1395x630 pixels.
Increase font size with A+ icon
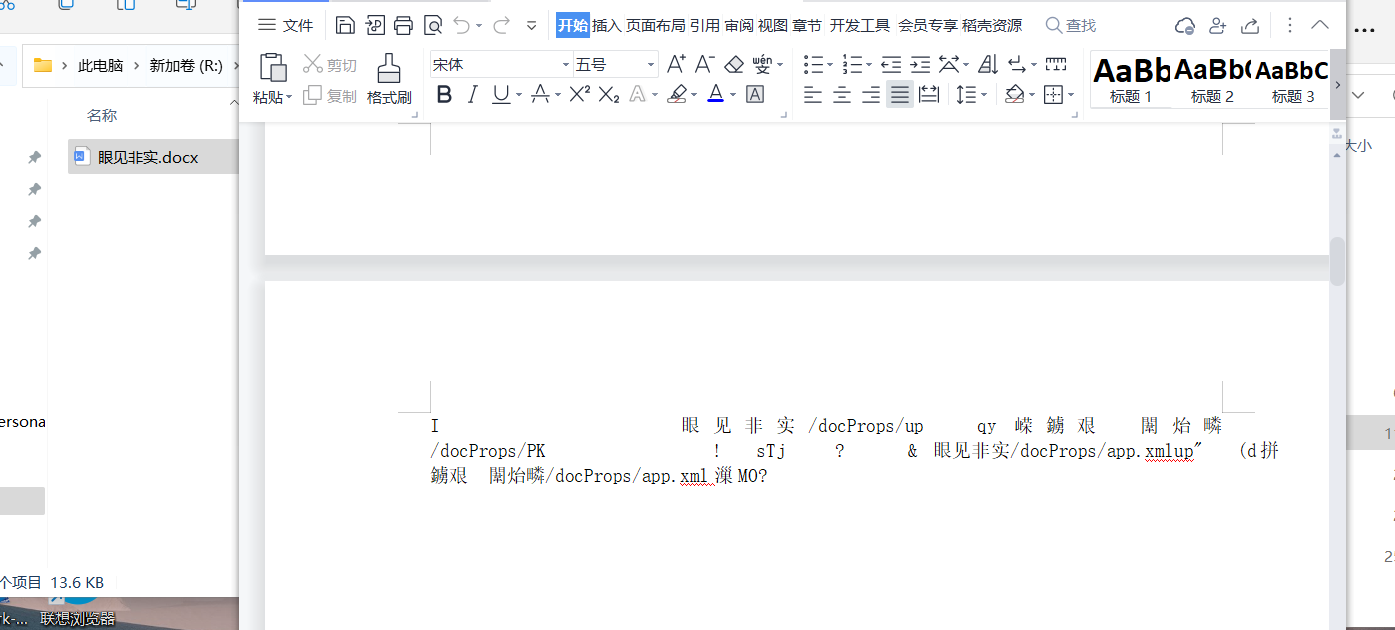[676, 64]
